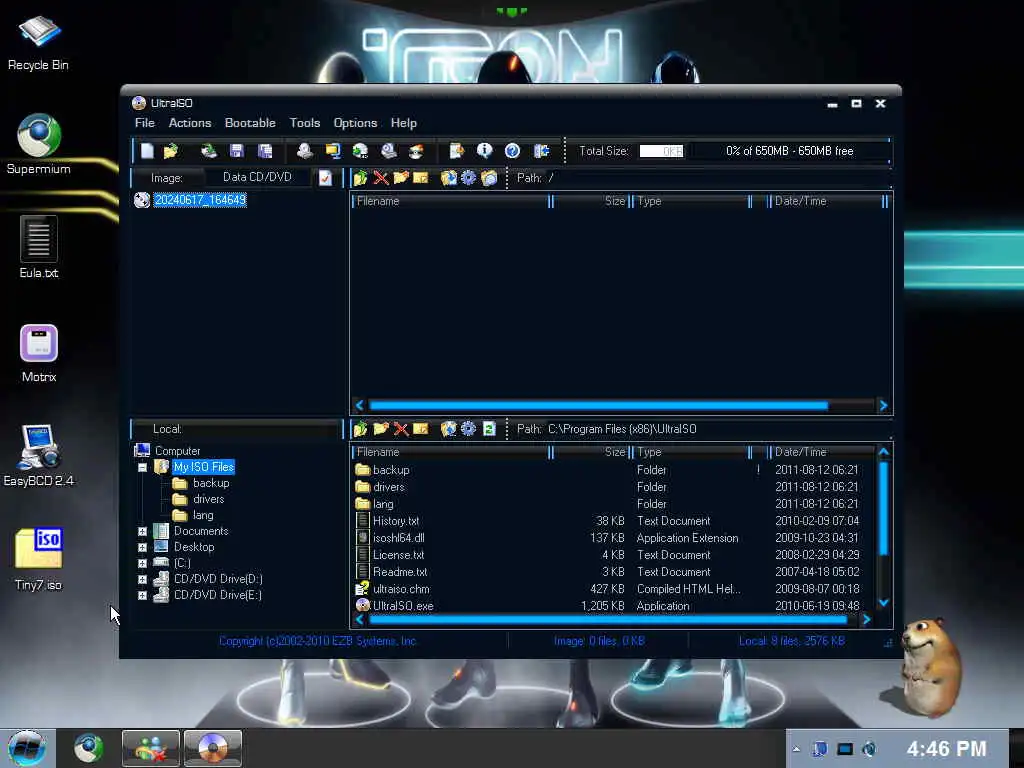Select ultraiso.chm in the local file list
1024x768 pixels.
click(x=401, y=589)
